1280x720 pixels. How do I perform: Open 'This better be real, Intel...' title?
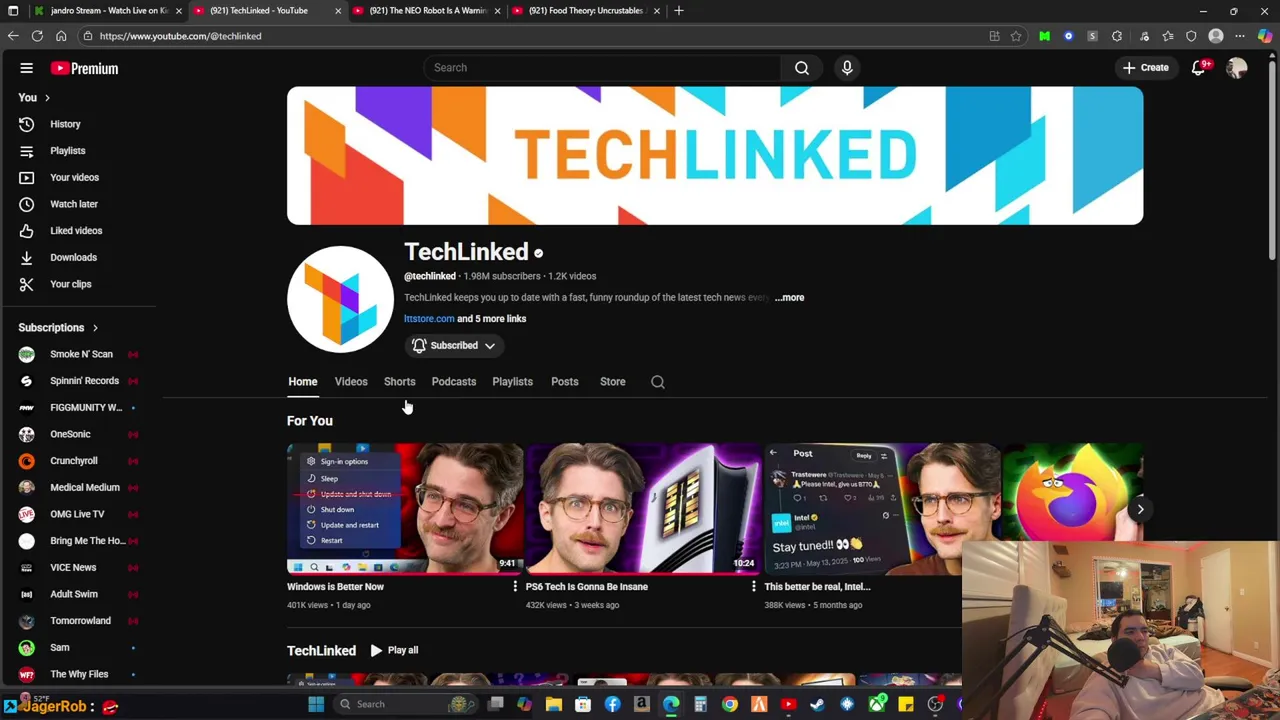click(x=818, y=587)
